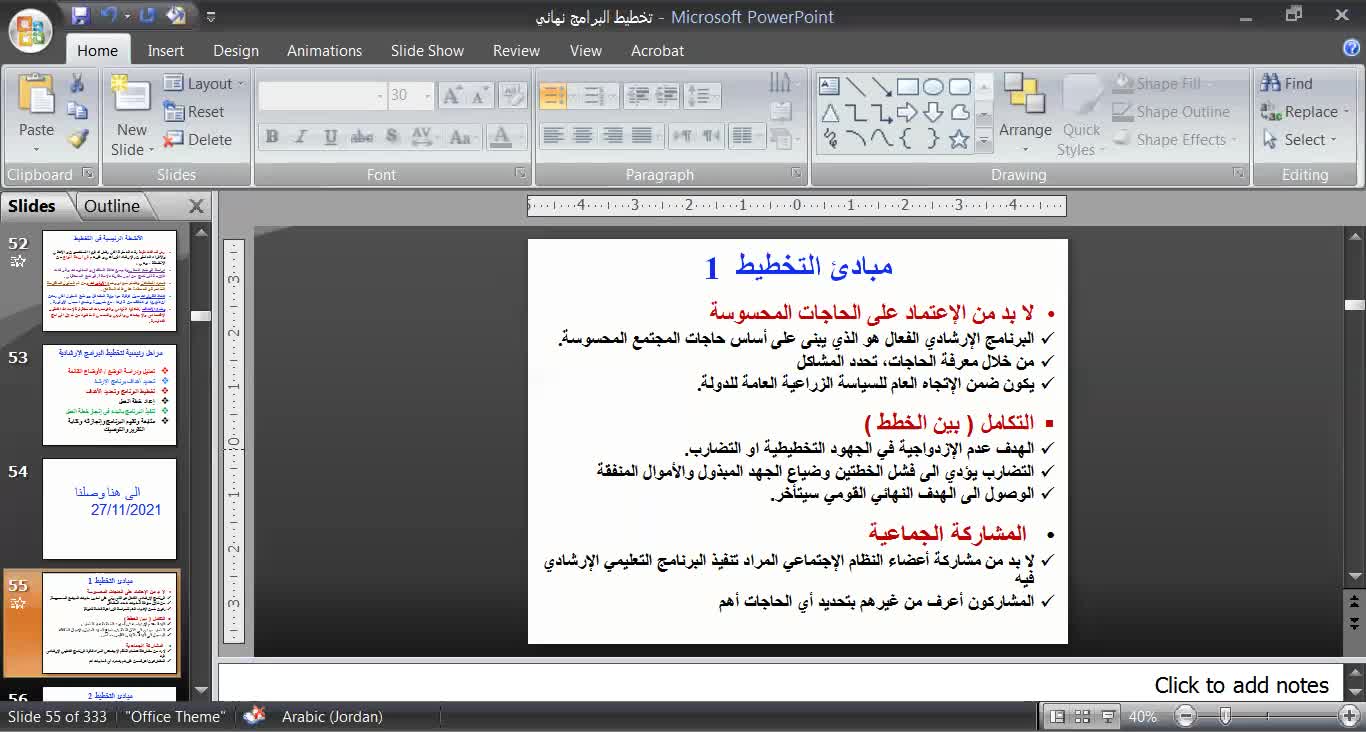
Task: Click spell-check icon in status bar
Action: coord(255,716)
